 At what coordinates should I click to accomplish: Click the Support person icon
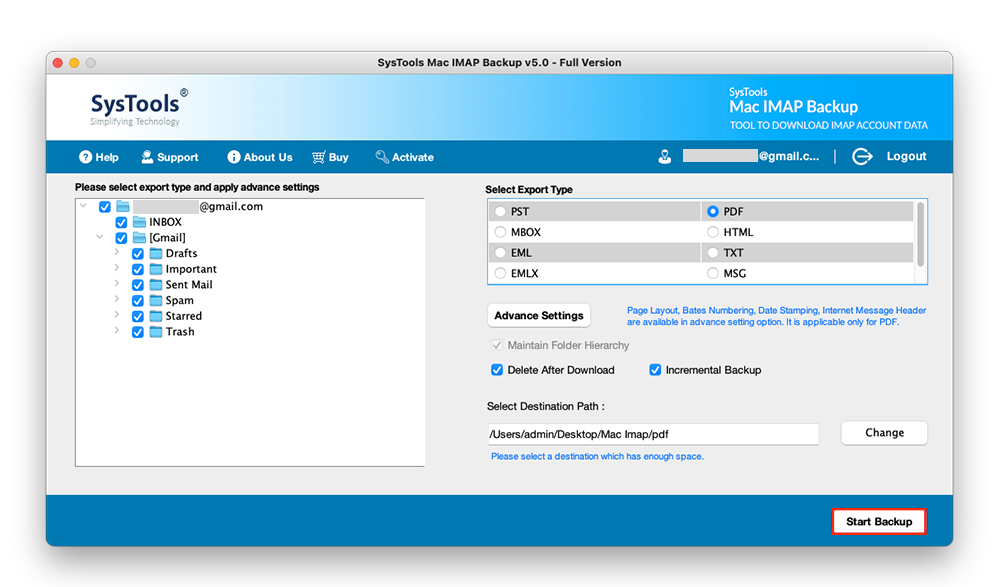pyautogui.click(x=147, y=157)
